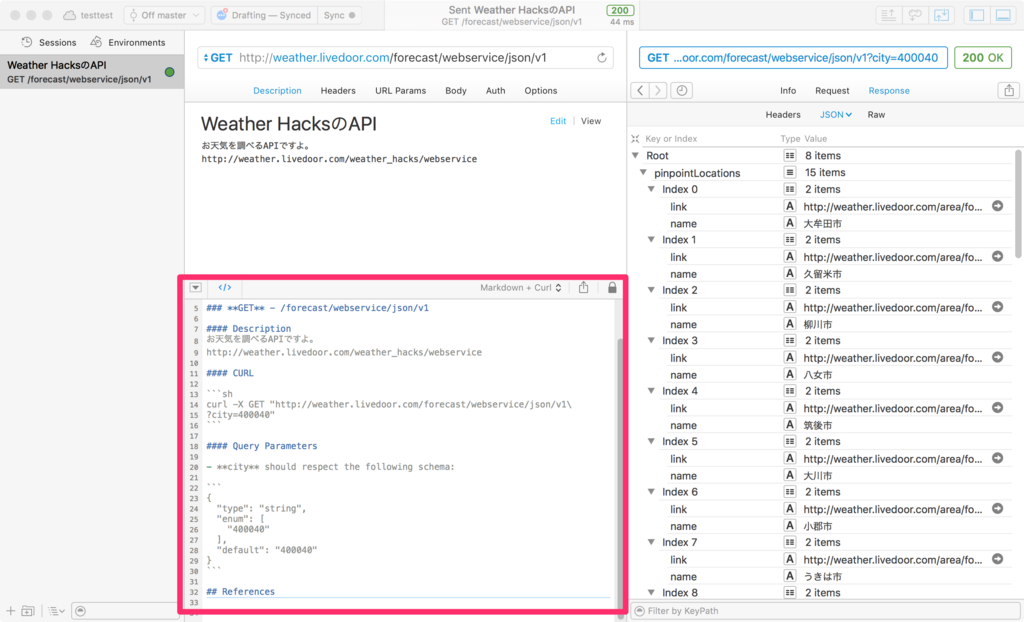The image size is (1024, 622).
Task: Go forward to next response arrow
Action: [658, 91]
